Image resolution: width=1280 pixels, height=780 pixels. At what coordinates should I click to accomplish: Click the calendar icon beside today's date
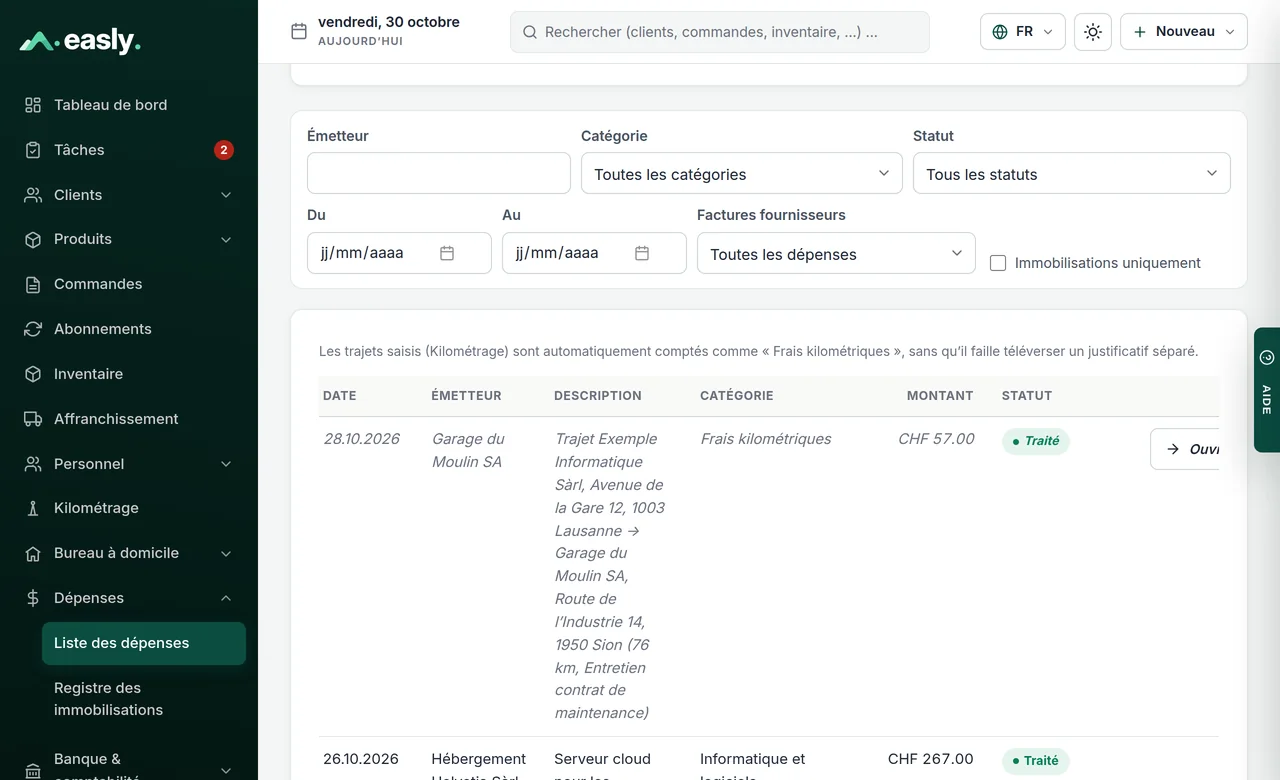[x=299, y=31]
